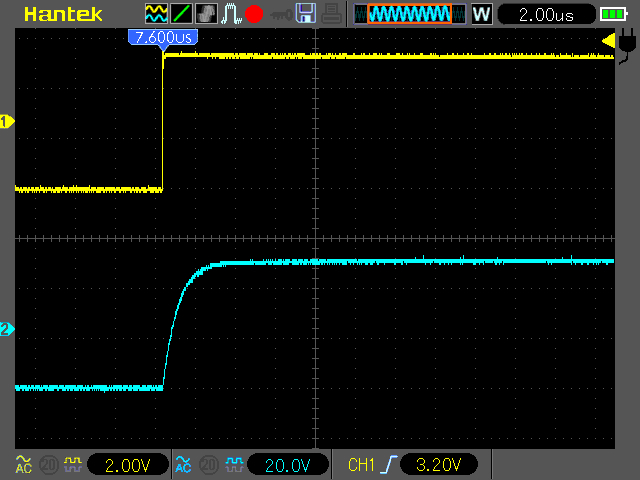Viewport: 640px width, 480px height.
Task: Click the green battery status icon
Action: coord(613,14)
